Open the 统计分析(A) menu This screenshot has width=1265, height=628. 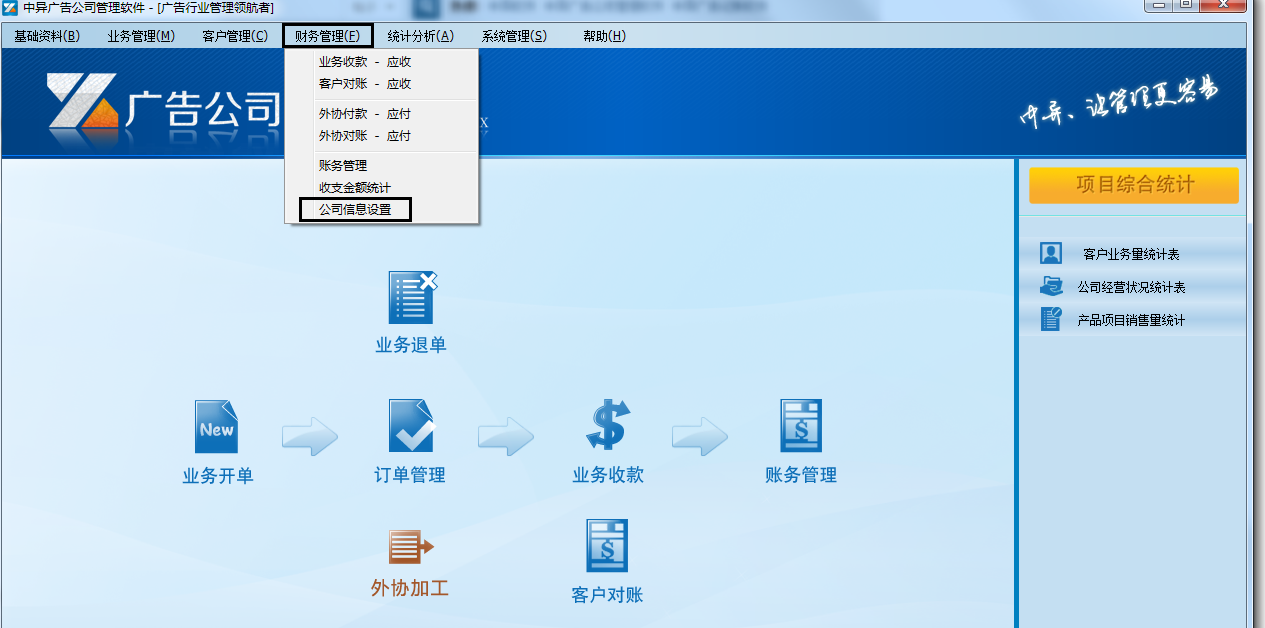420,36
